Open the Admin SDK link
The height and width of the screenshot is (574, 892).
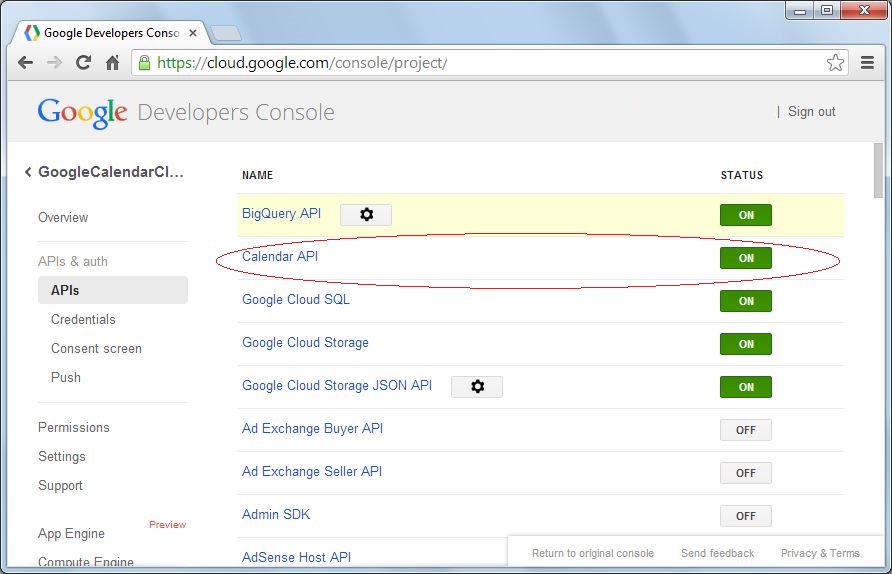[276, 514]
